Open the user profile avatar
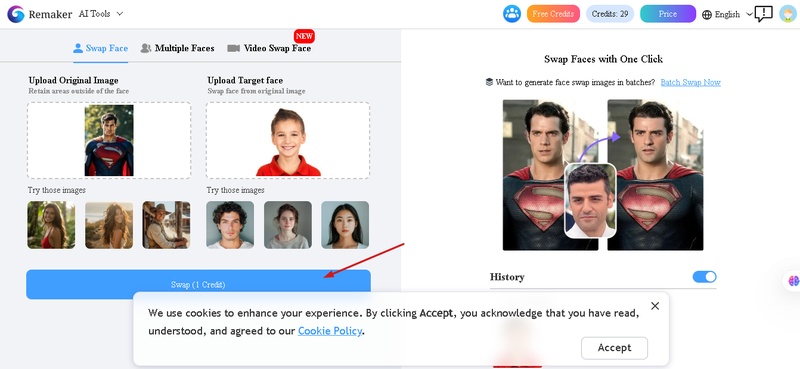Screen dimensions: 800x369 (788, 14)
